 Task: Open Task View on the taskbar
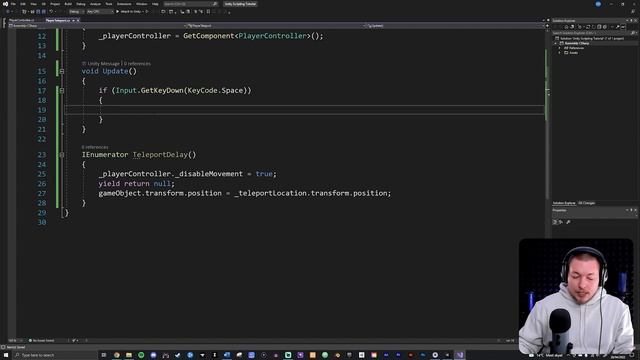pos(104,355)
